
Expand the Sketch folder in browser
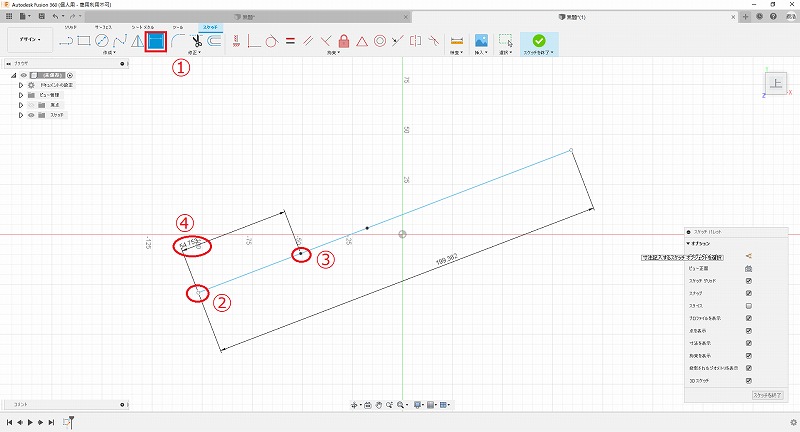[x=20, y=115]
